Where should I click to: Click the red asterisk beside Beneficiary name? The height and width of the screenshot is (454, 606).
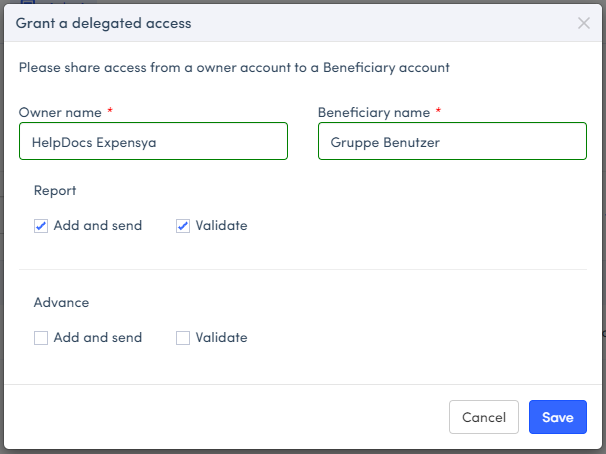point(438,111)
